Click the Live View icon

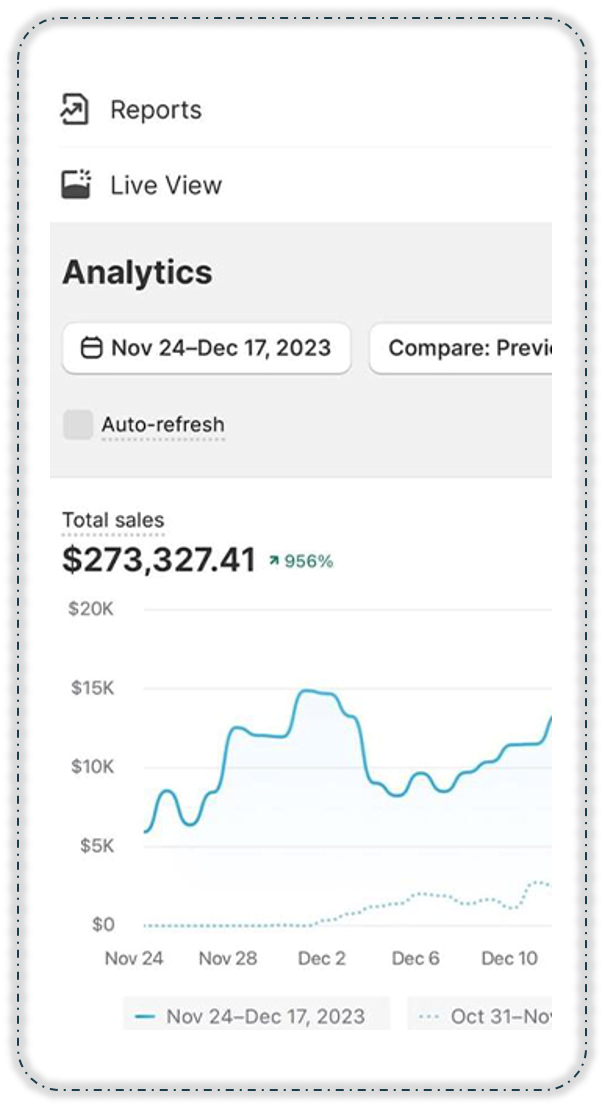tap(76, 184)
